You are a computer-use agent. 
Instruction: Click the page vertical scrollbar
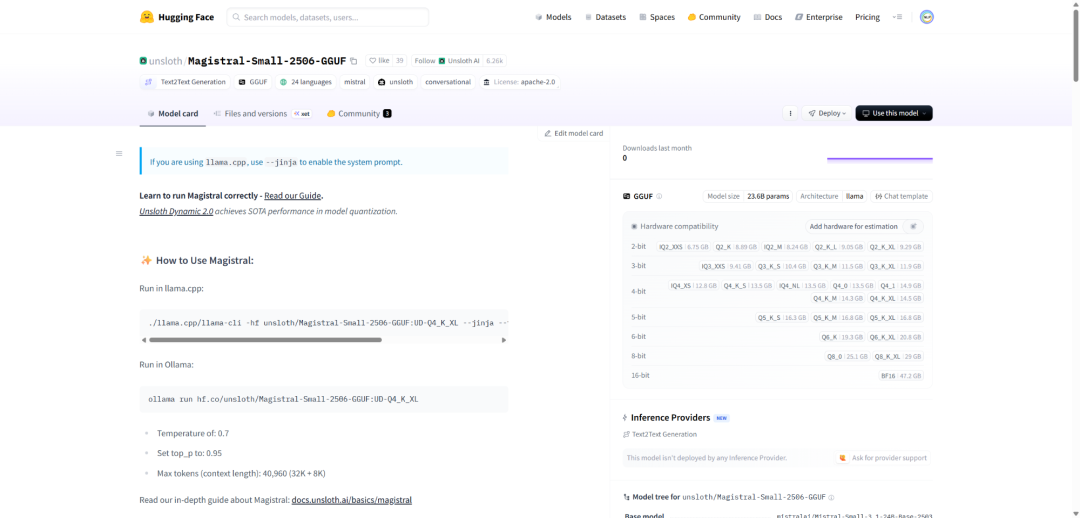pos(1075,45)
